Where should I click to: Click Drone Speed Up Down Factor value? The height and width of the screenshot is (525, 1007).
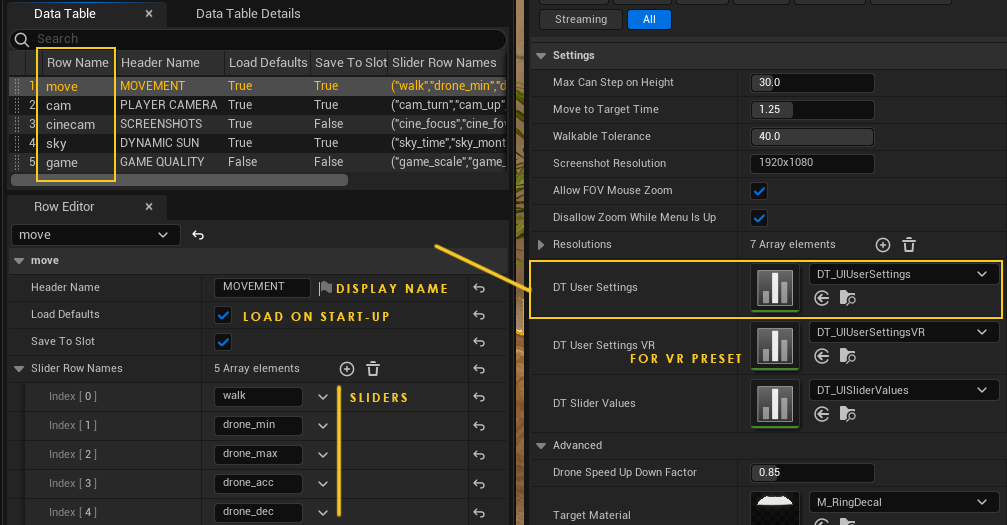click(x=812, y=473)
